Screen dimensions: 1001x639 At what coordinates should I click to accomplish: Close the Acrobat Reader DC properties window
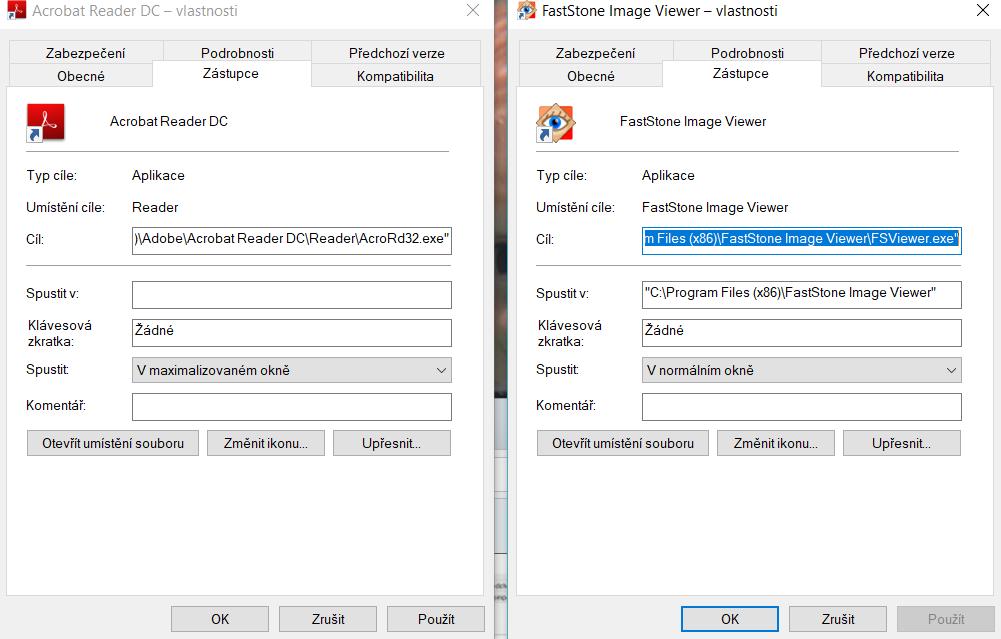click(x=472, y=10)
